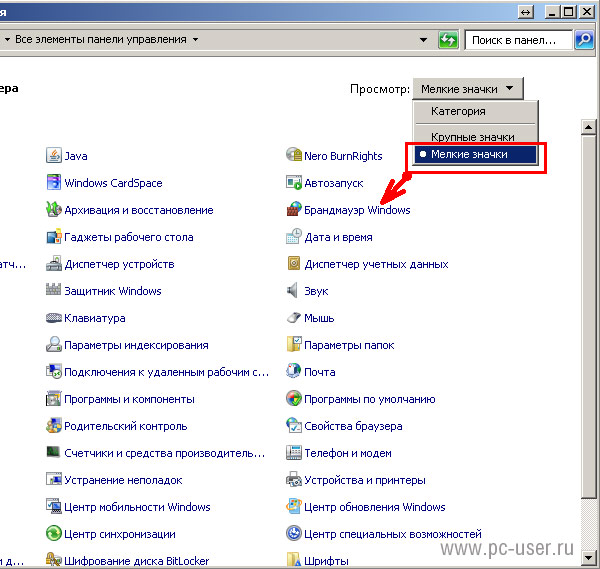The height and width of the screenshot is (569, 600).
Task: Open the Диспетчер учетных данных link
Action: point(376,264)
